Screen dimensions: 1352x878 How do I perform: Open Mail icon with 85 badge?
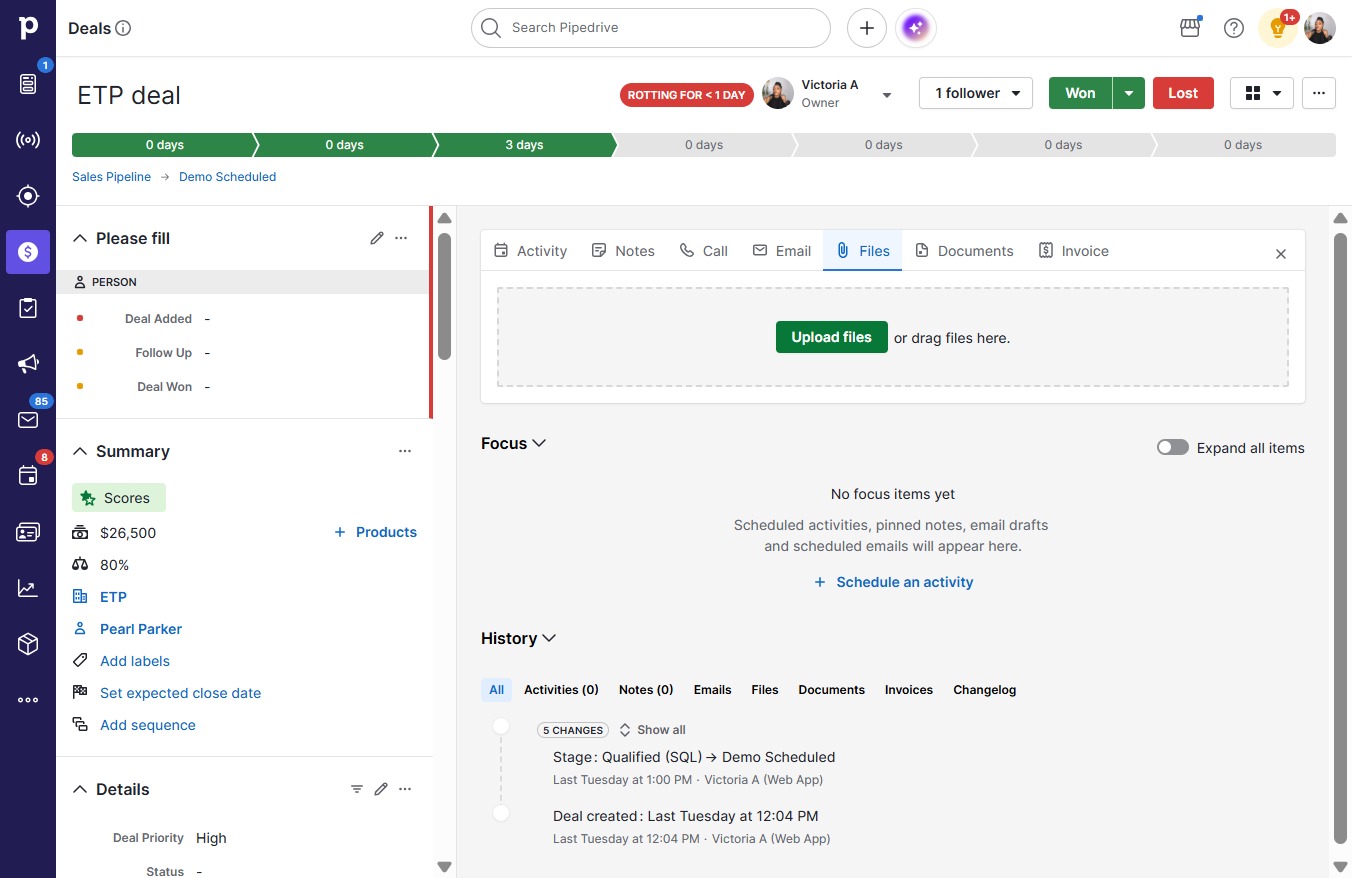tap(28, 420)
